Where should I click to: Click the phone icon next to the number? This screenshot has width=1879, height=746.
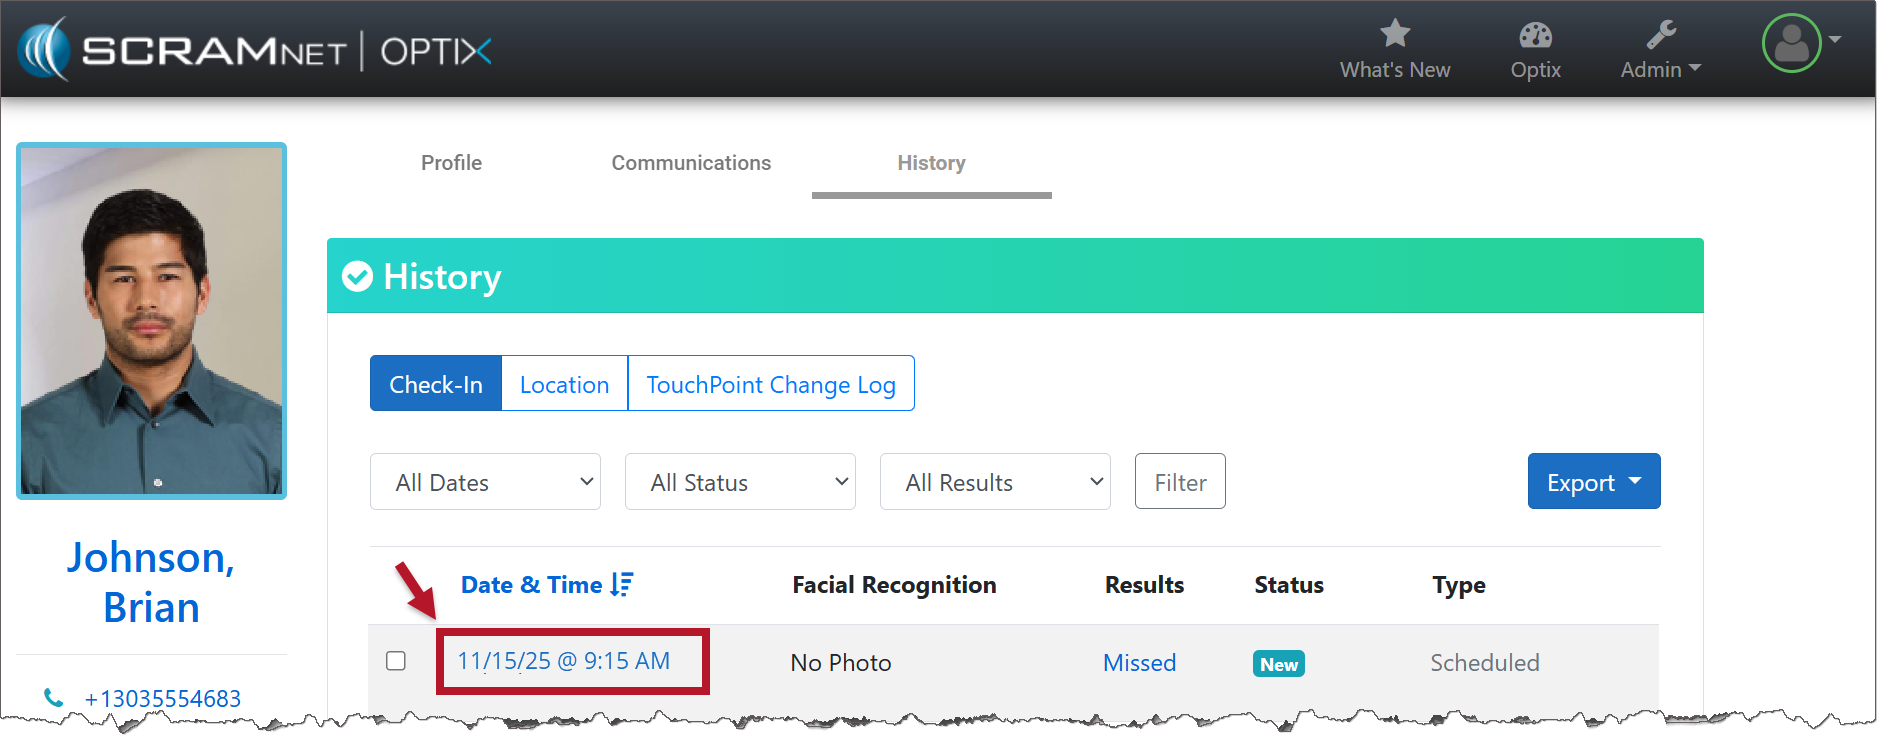[x=54, y=698]
